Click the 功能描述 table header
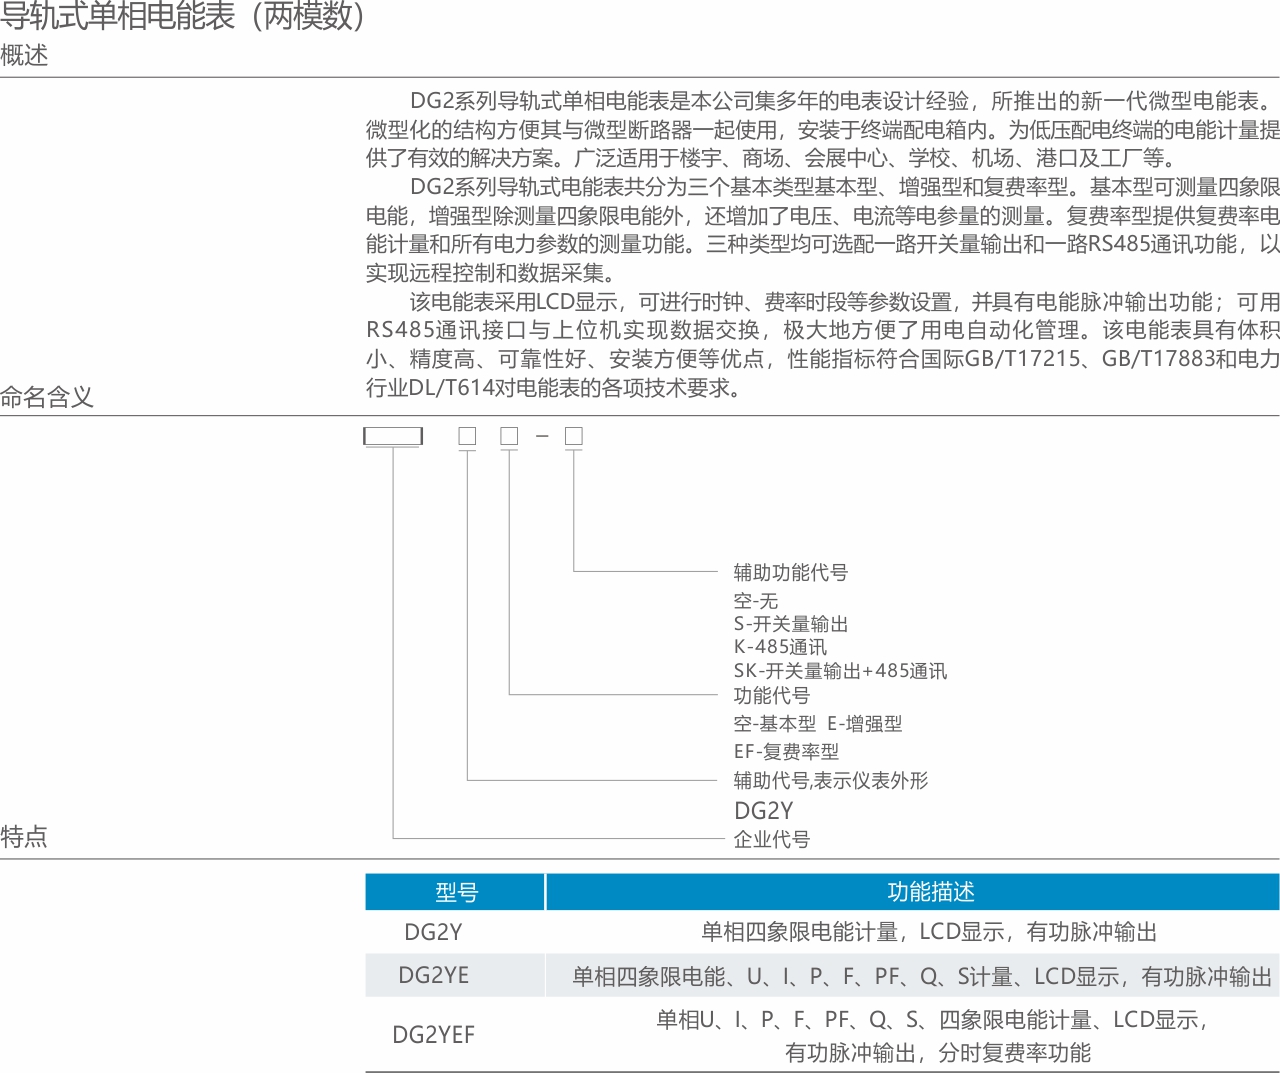 (x=913, y=892)
